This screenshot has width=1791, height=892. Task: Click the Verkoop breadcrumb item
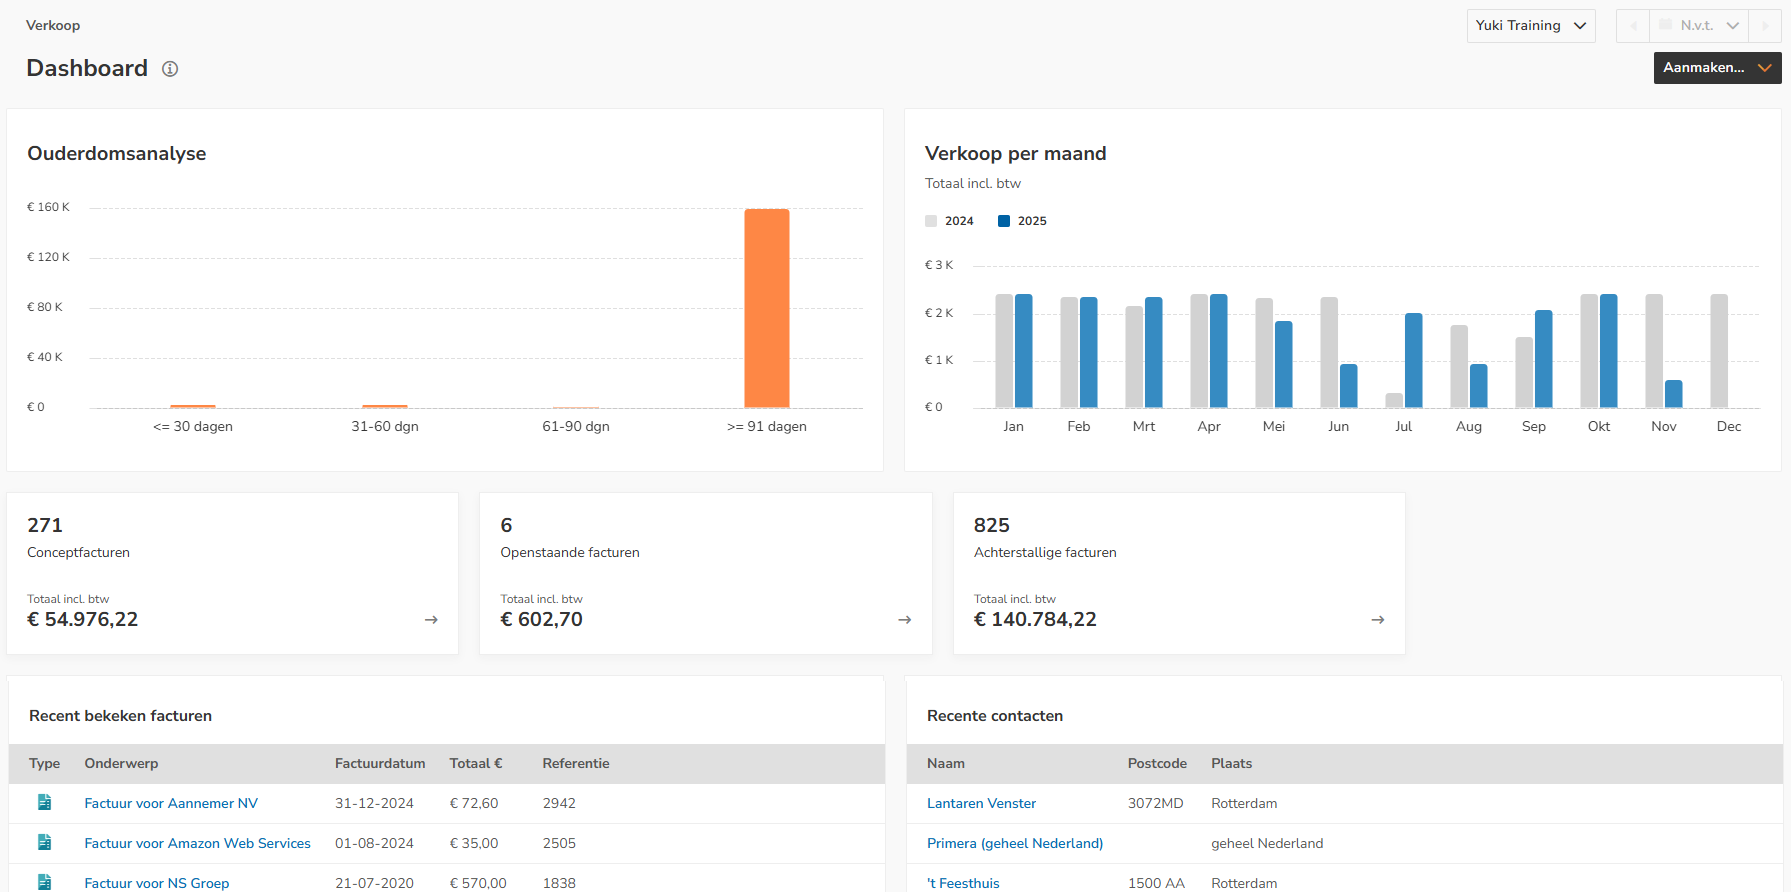(53, 25)
